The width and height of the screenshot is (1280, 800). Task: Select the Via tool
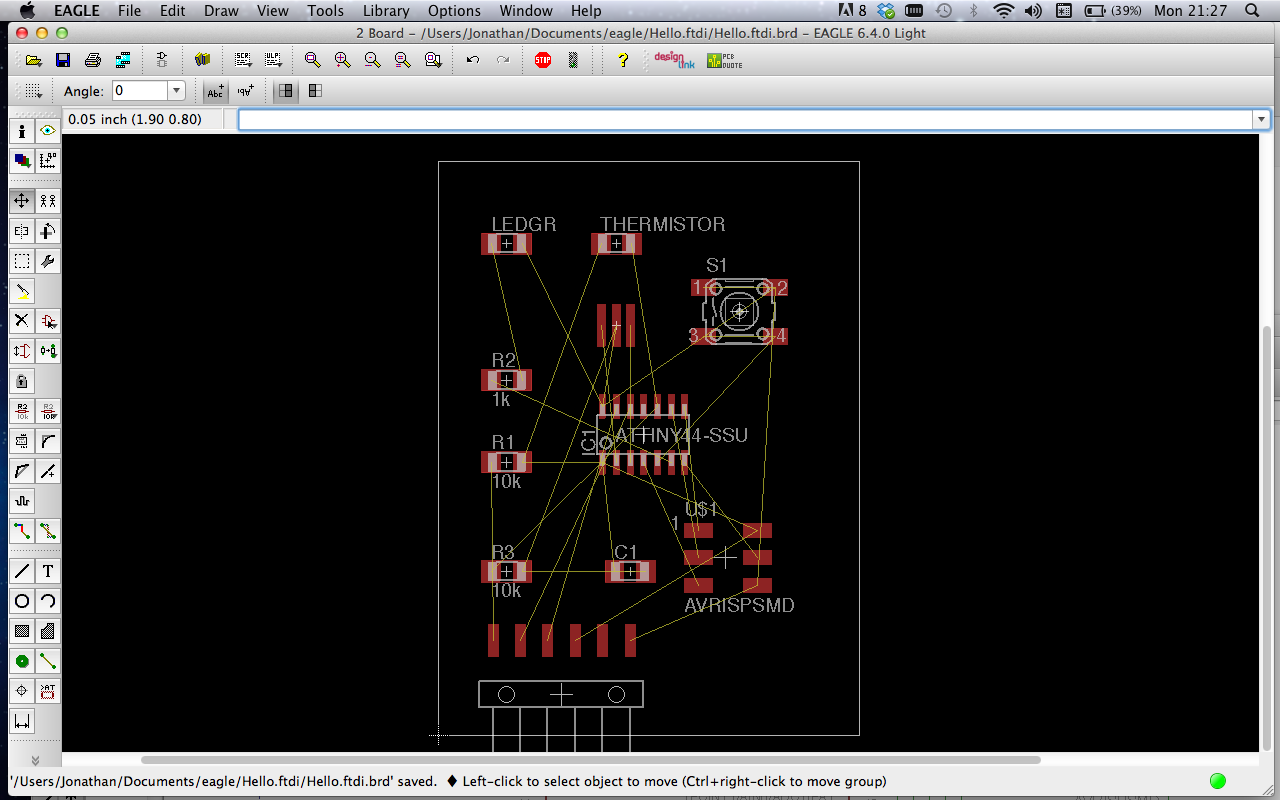coord(22,661)
